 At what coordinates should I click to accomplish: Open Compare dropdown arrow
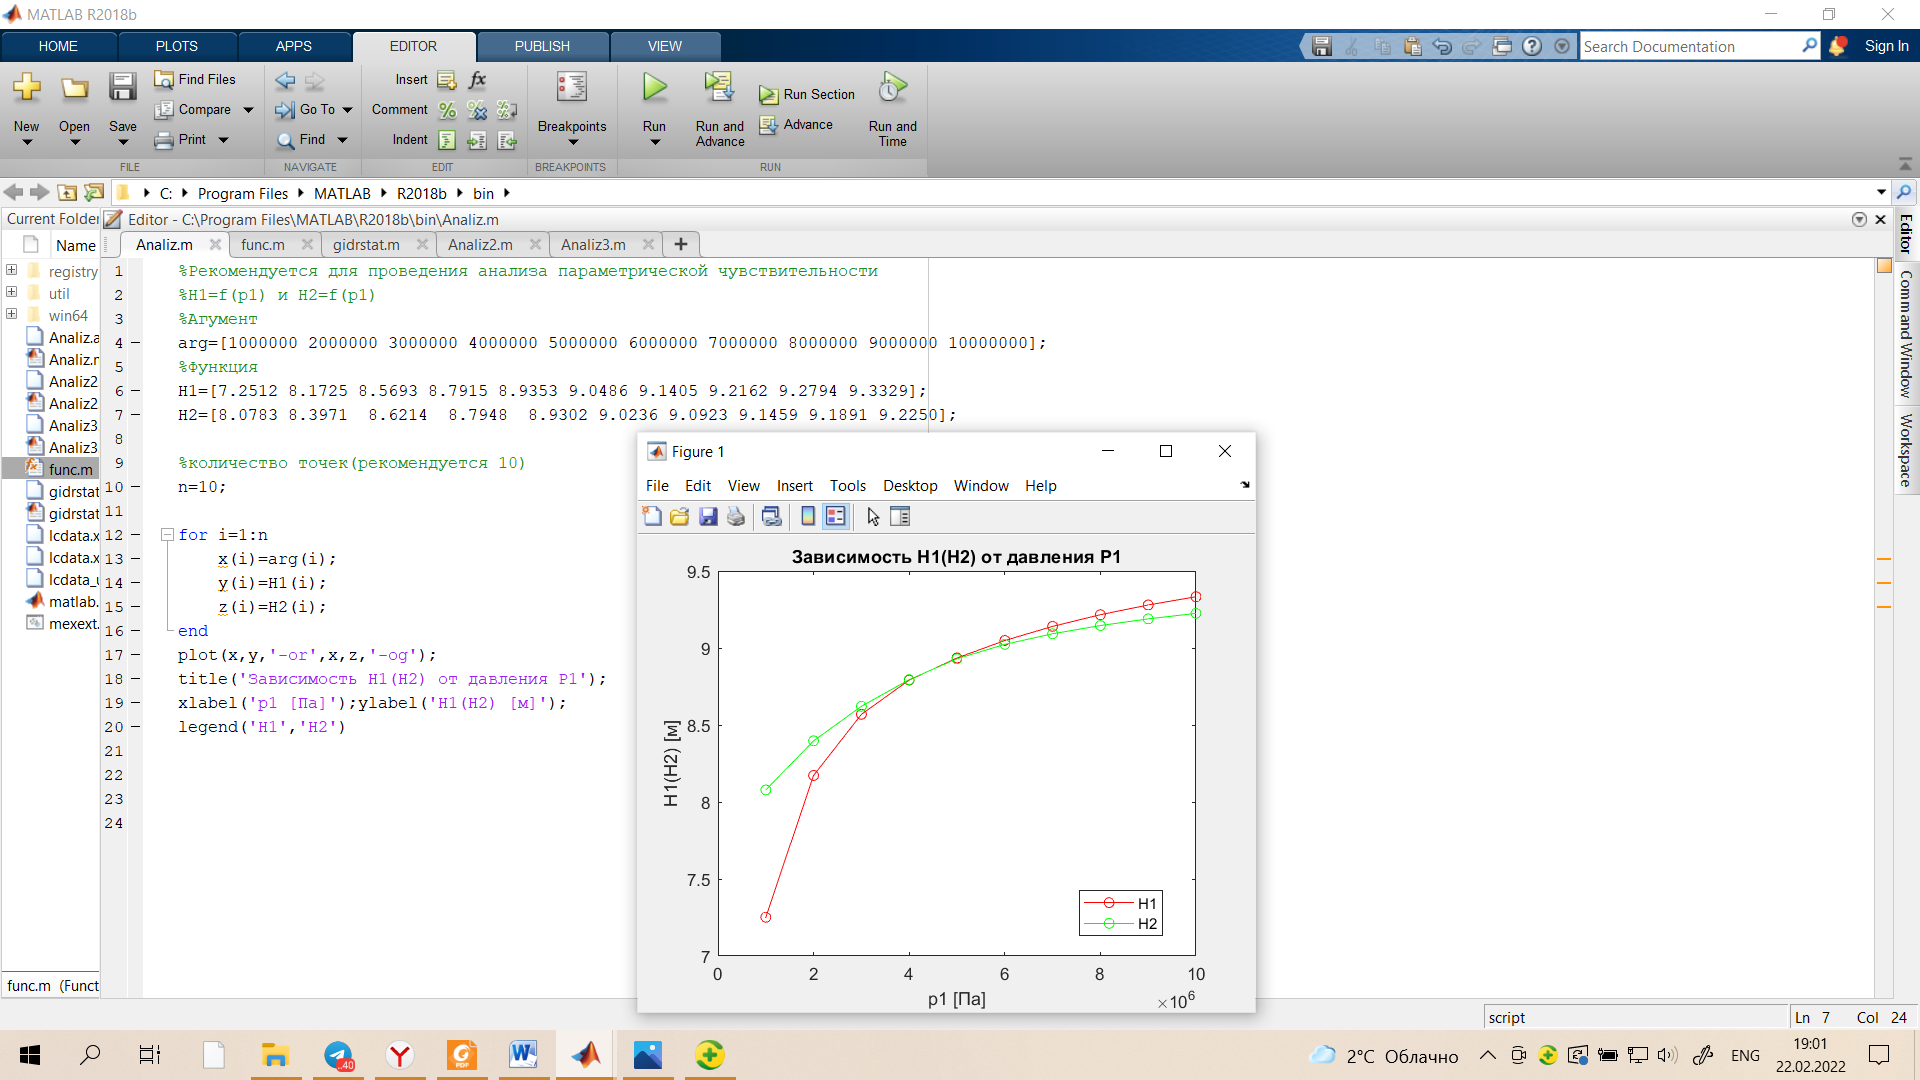coord(249,110)
